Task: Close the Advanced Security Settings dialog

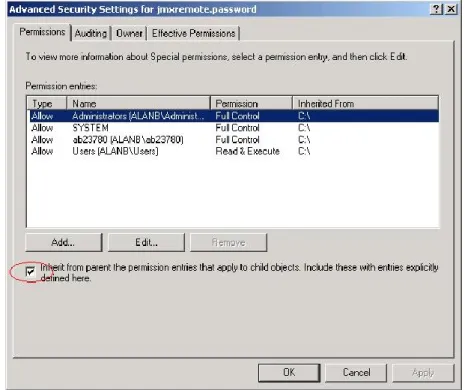Action: pyautogui.click(x=451, y=9)
